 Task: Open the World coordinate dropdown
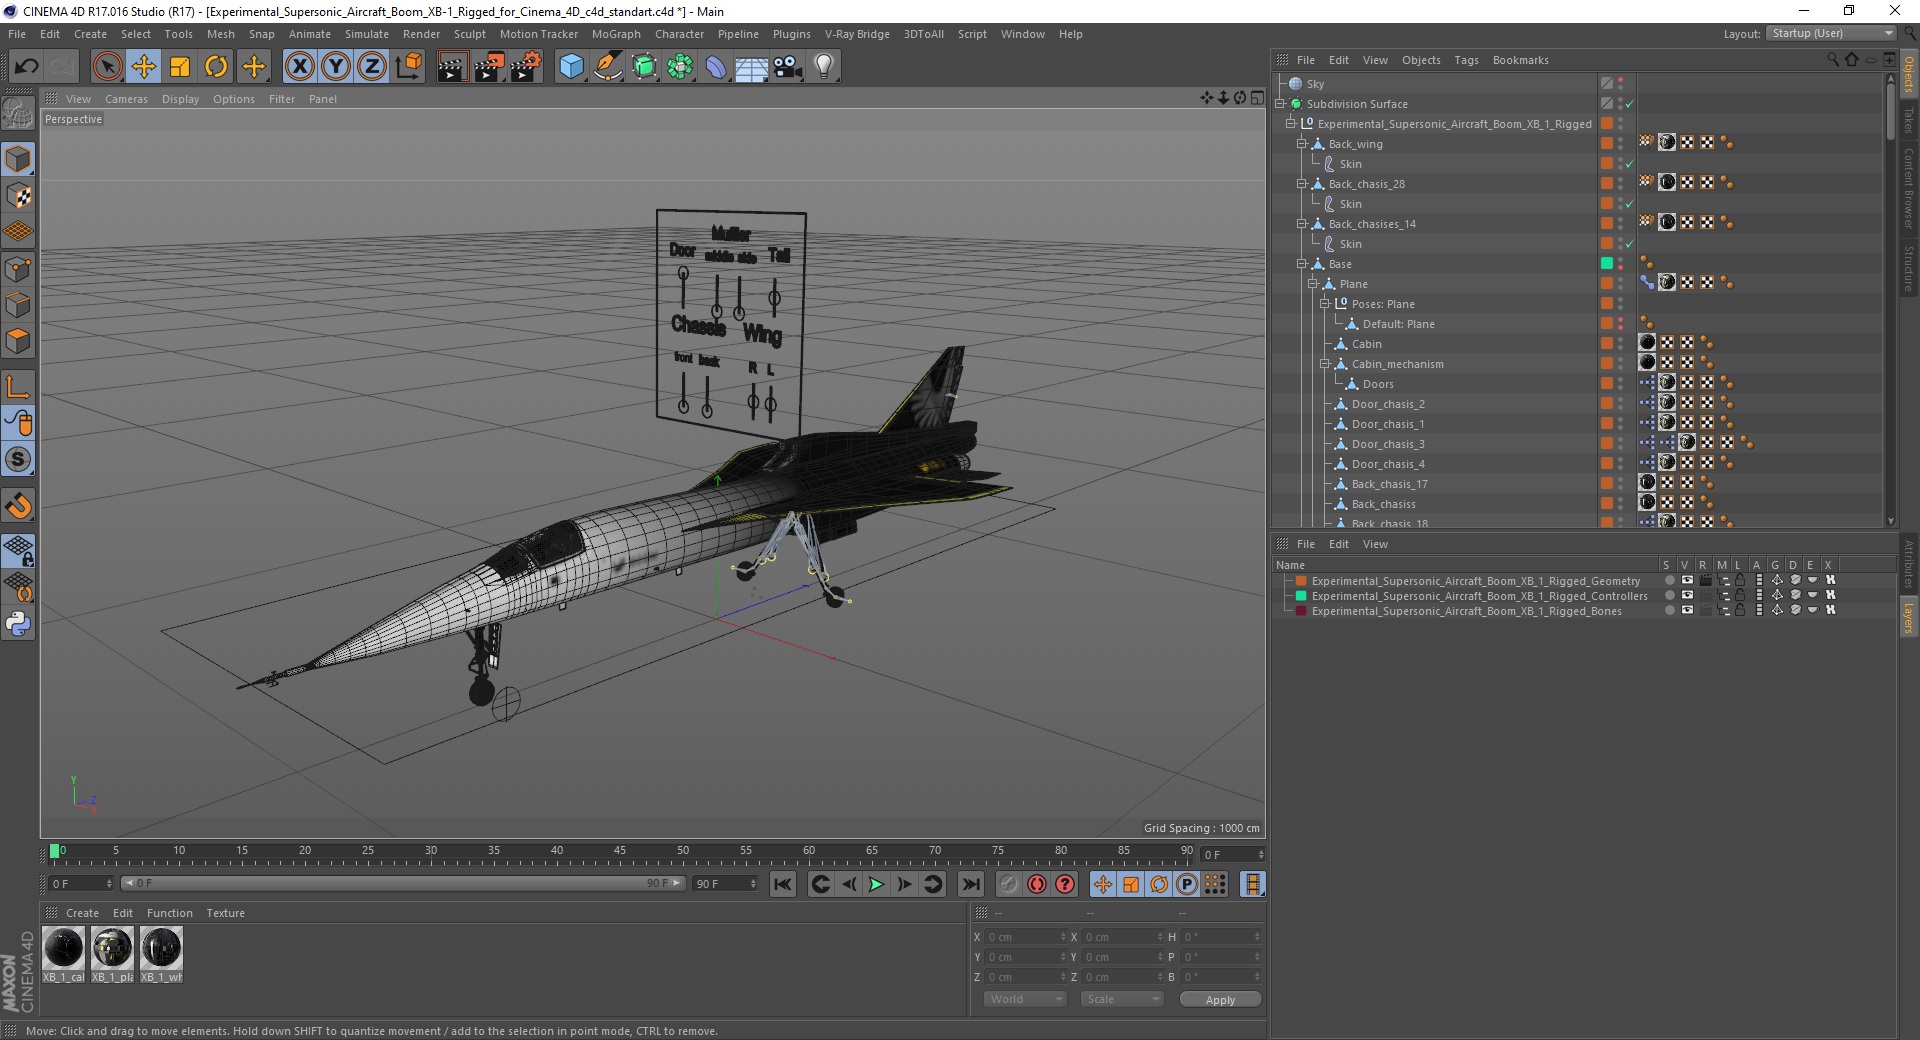click(x=1025, y=999)
